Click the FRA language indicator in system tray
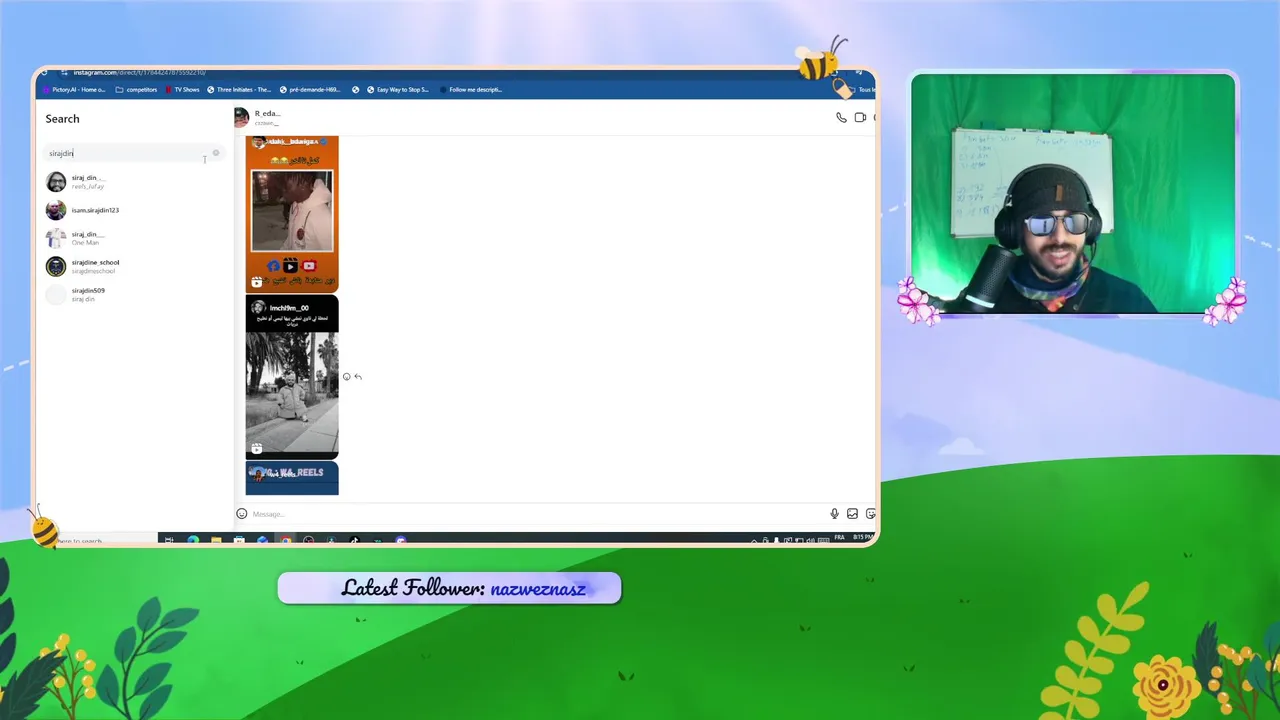 pos(839,538)
